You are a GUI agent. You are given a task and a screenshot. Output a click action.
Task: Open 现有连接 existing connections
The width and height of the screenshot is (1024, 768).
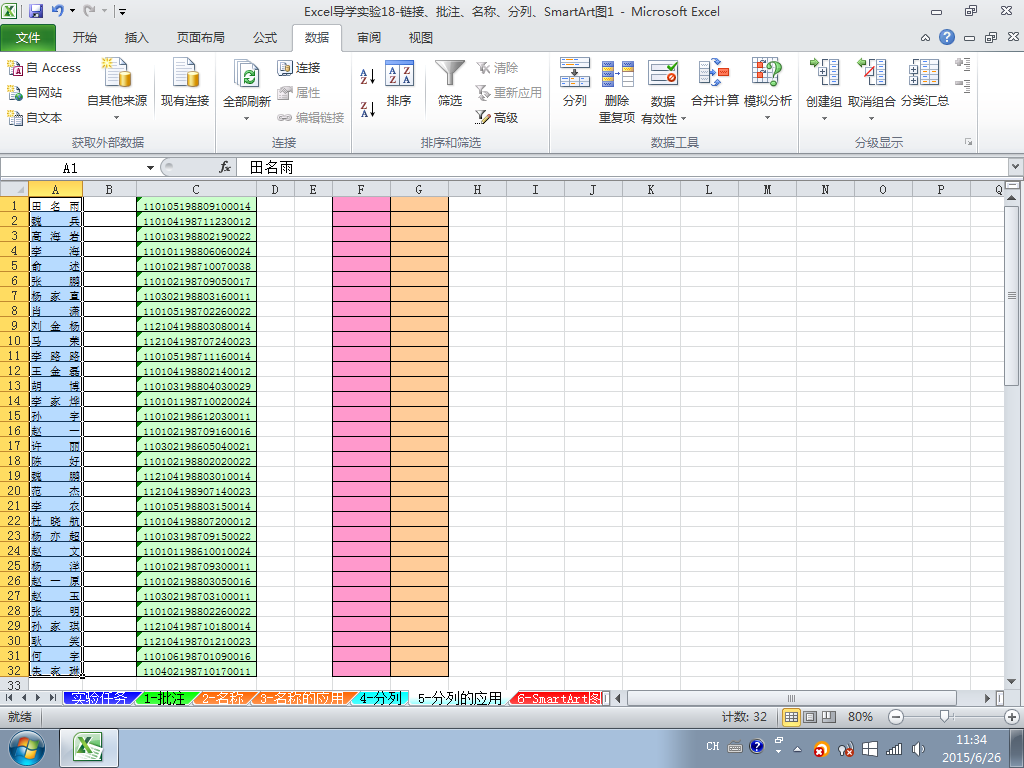point(185,83)
